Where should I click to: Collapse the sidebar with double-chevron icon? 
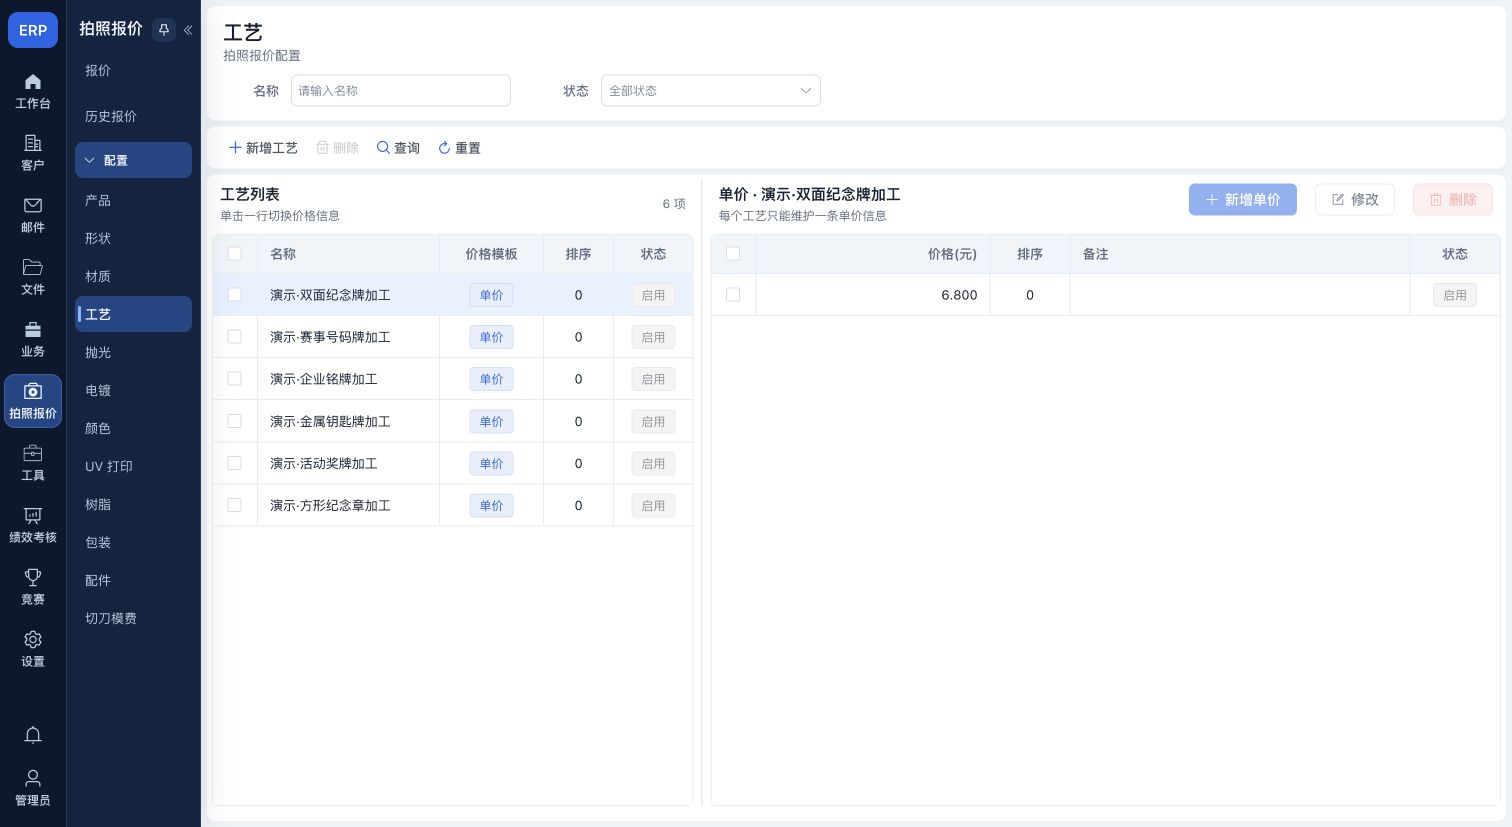188,30
